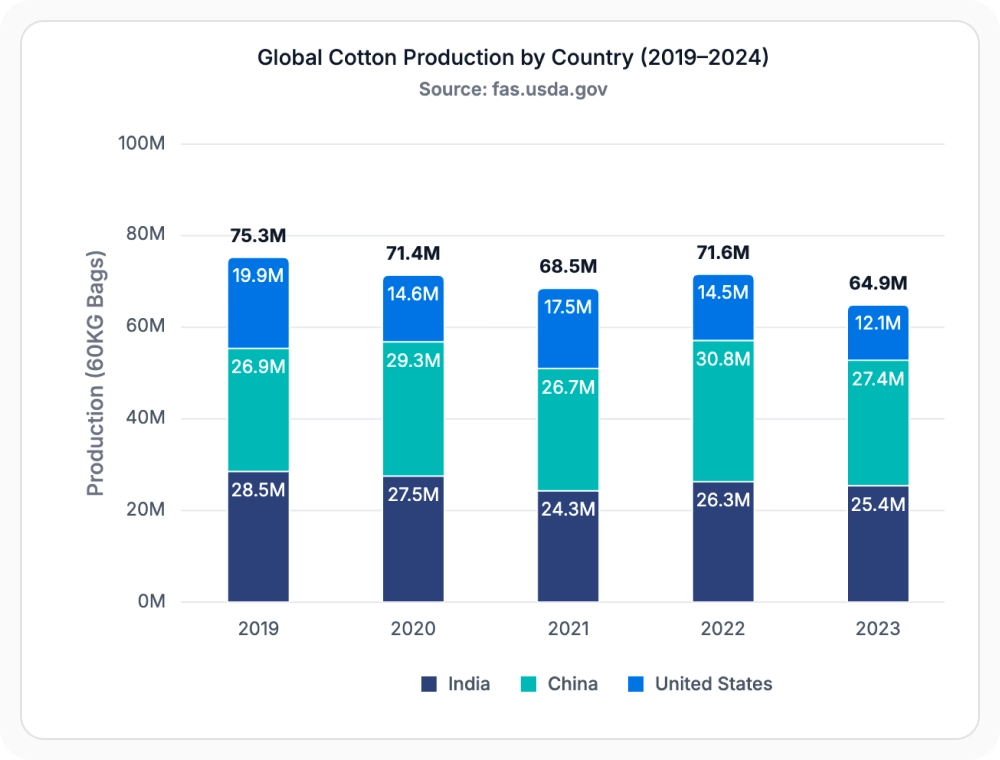Select the 2020 India bar segment 27.5M
This screenshot has height=760, width=1000.
(x=413, y=539)
